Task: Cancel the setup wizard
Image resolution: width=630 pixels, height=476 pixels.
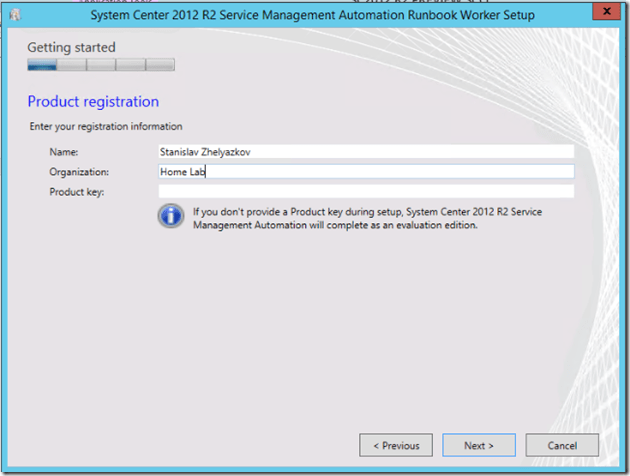Action: (x=563, y=445)
